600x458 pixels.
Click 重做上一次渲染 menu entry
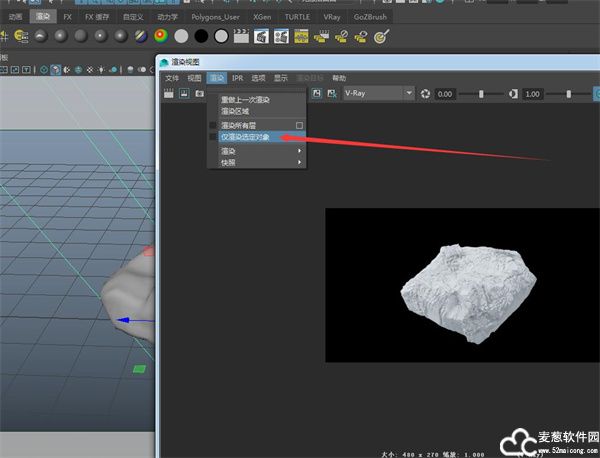(245, 99)
